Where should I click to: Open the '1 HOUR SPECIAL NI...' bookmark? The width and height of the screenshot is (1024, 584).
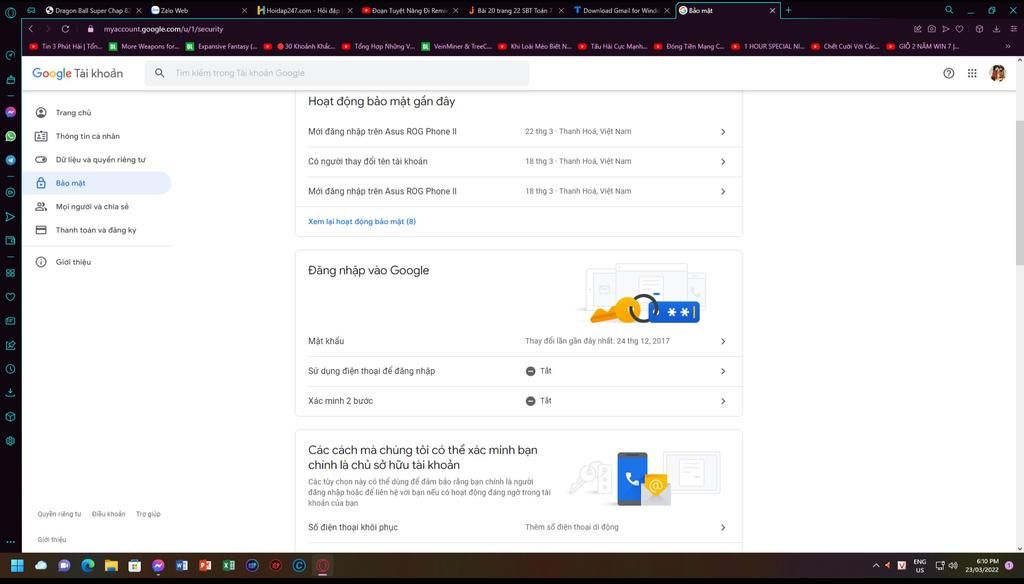(x=768, y=46)
